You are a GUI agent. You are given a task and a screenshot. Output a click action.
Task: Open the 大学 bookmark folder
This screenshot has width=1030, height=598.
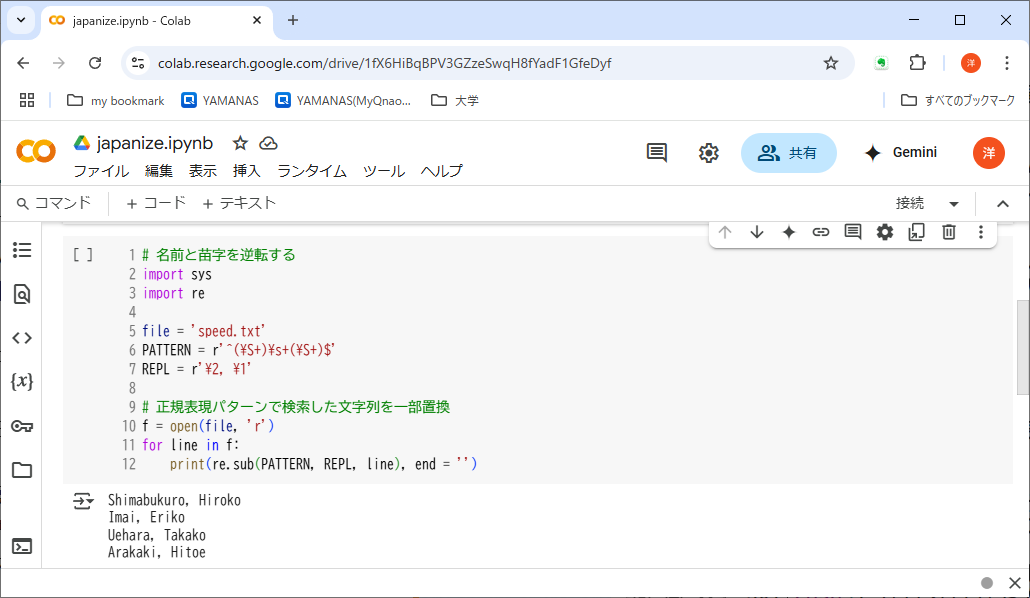(455, 101)
